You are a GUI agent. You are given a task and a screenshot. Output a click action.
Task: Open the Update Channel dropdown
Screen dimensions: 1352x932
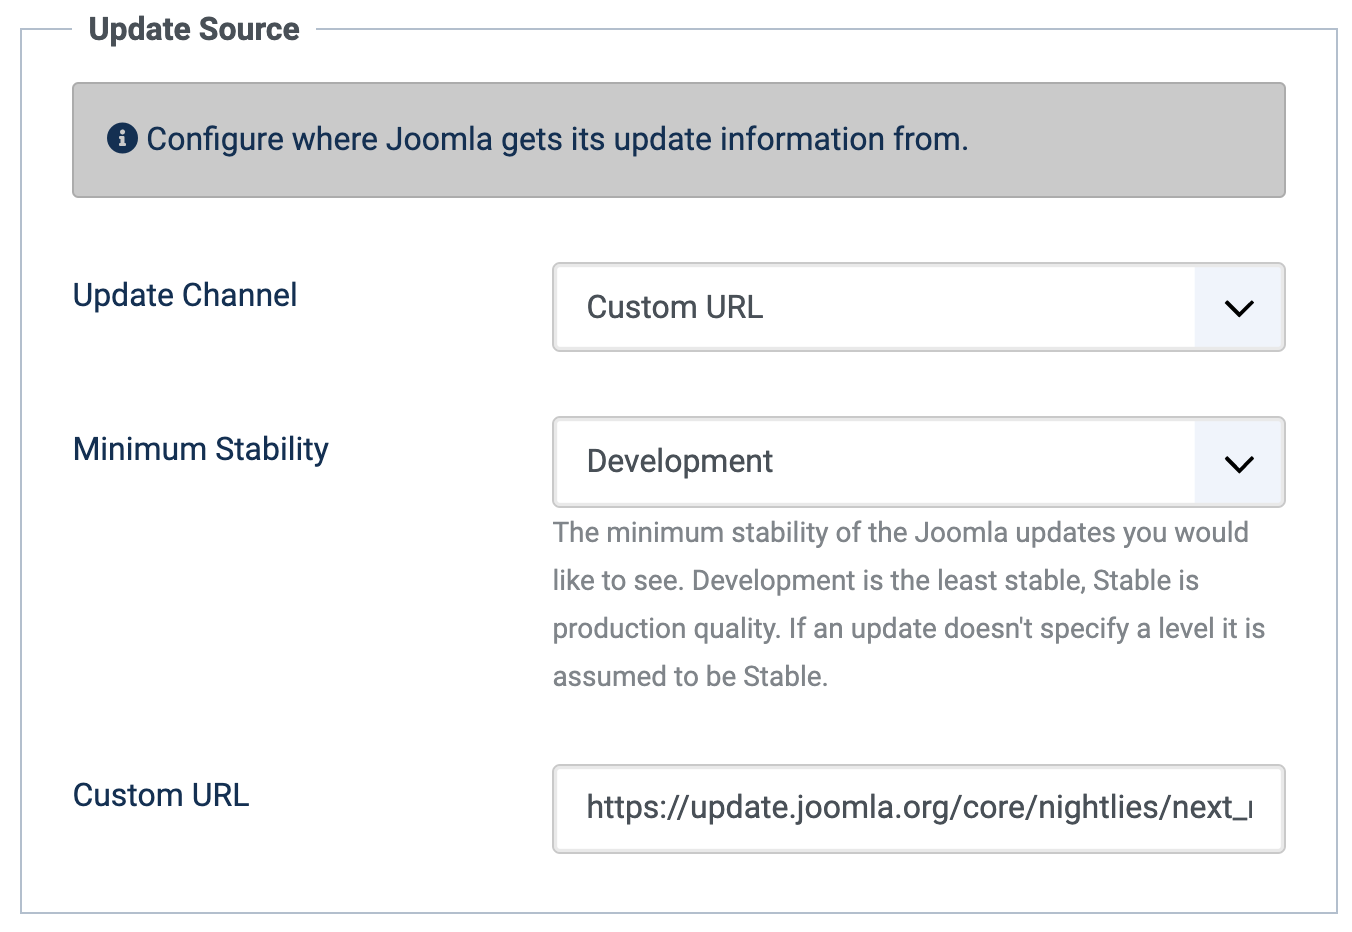click(918, 307)
